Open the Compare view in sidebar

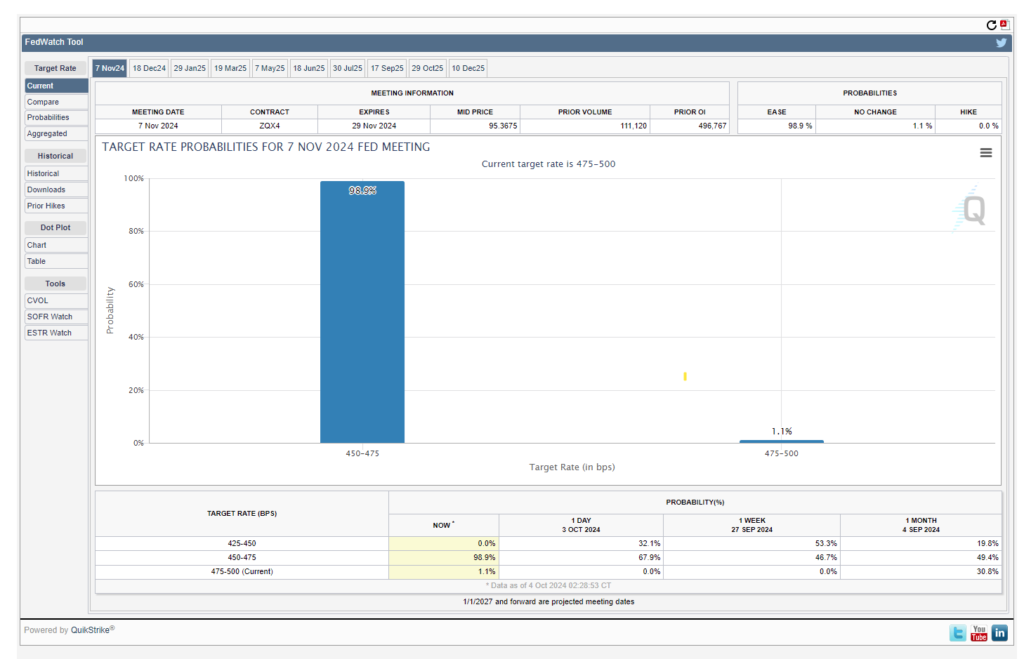[x=56, y=102]
